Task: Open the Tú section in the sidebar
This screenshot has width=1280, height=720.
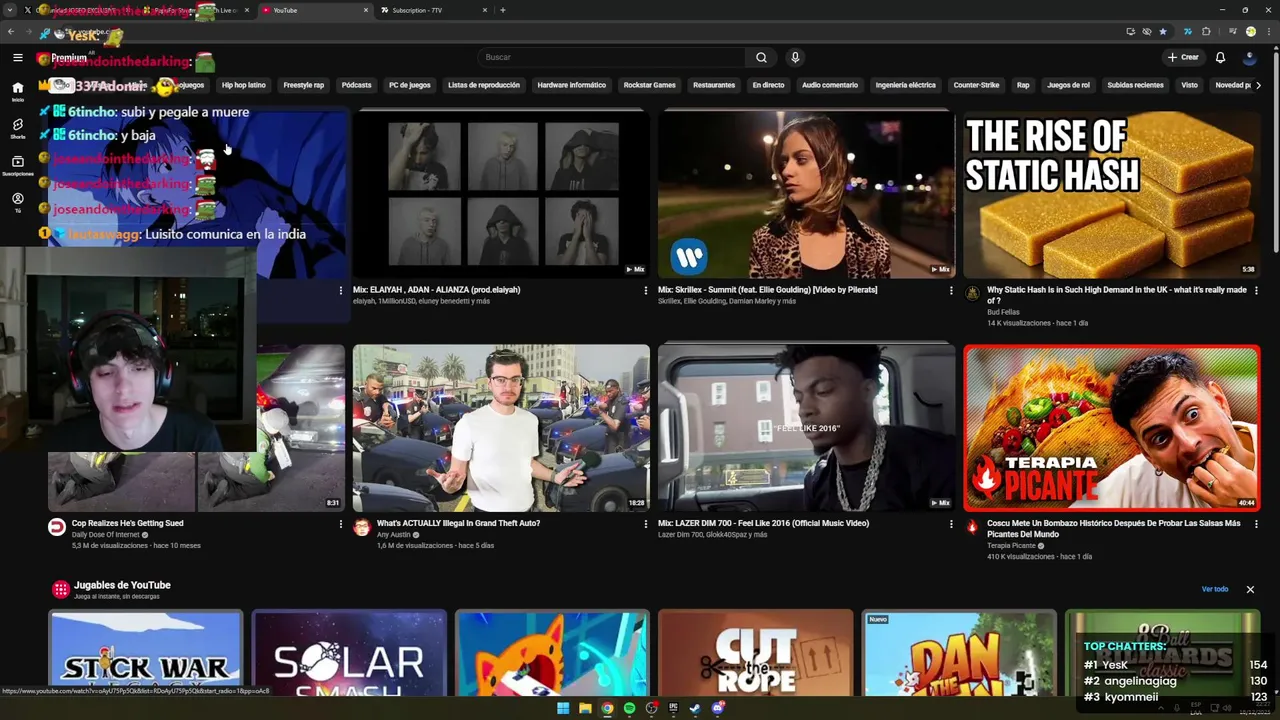Action: 17,202
